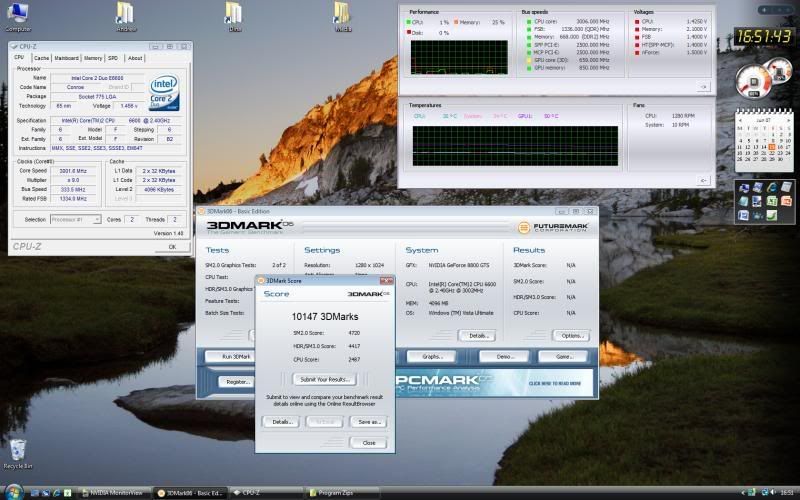The image size is (800, 500).
Task: Click the 10147 3DMarks score text
Action: (325, 317)
